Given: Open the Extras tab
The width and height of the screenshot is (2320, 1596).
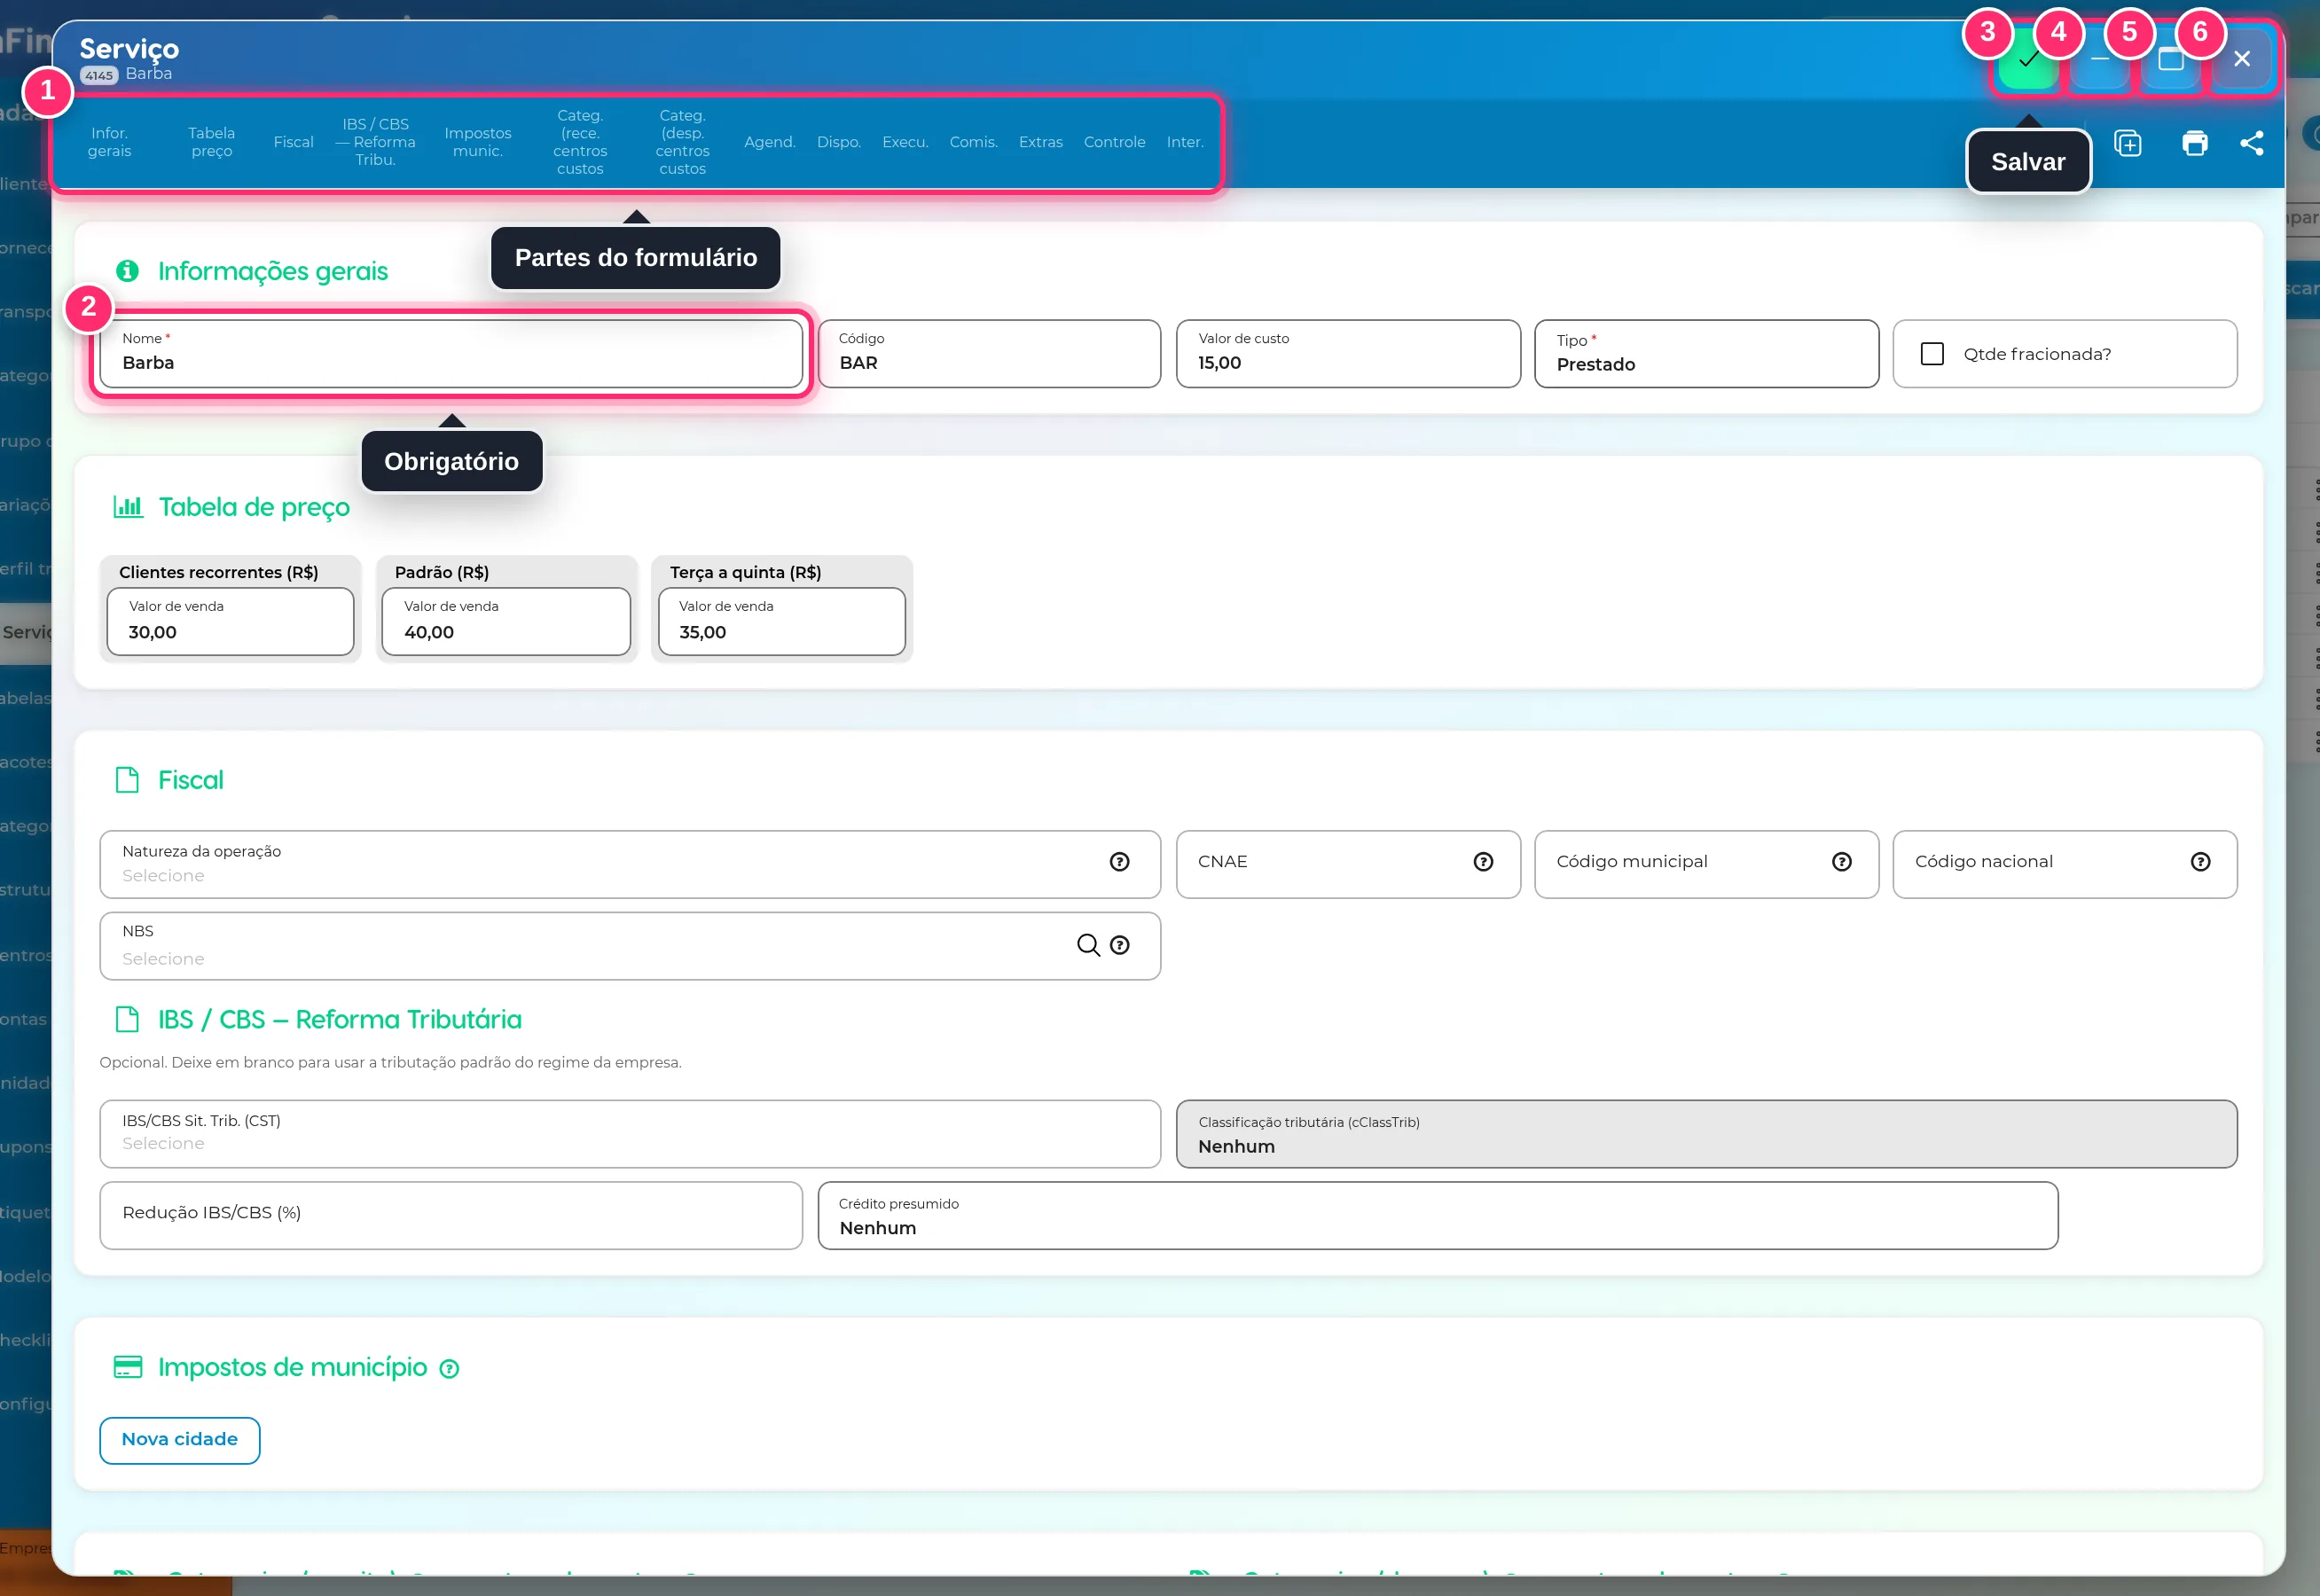Looking at the screenshot, I should pyautogui.click(x=1040, y=142).
